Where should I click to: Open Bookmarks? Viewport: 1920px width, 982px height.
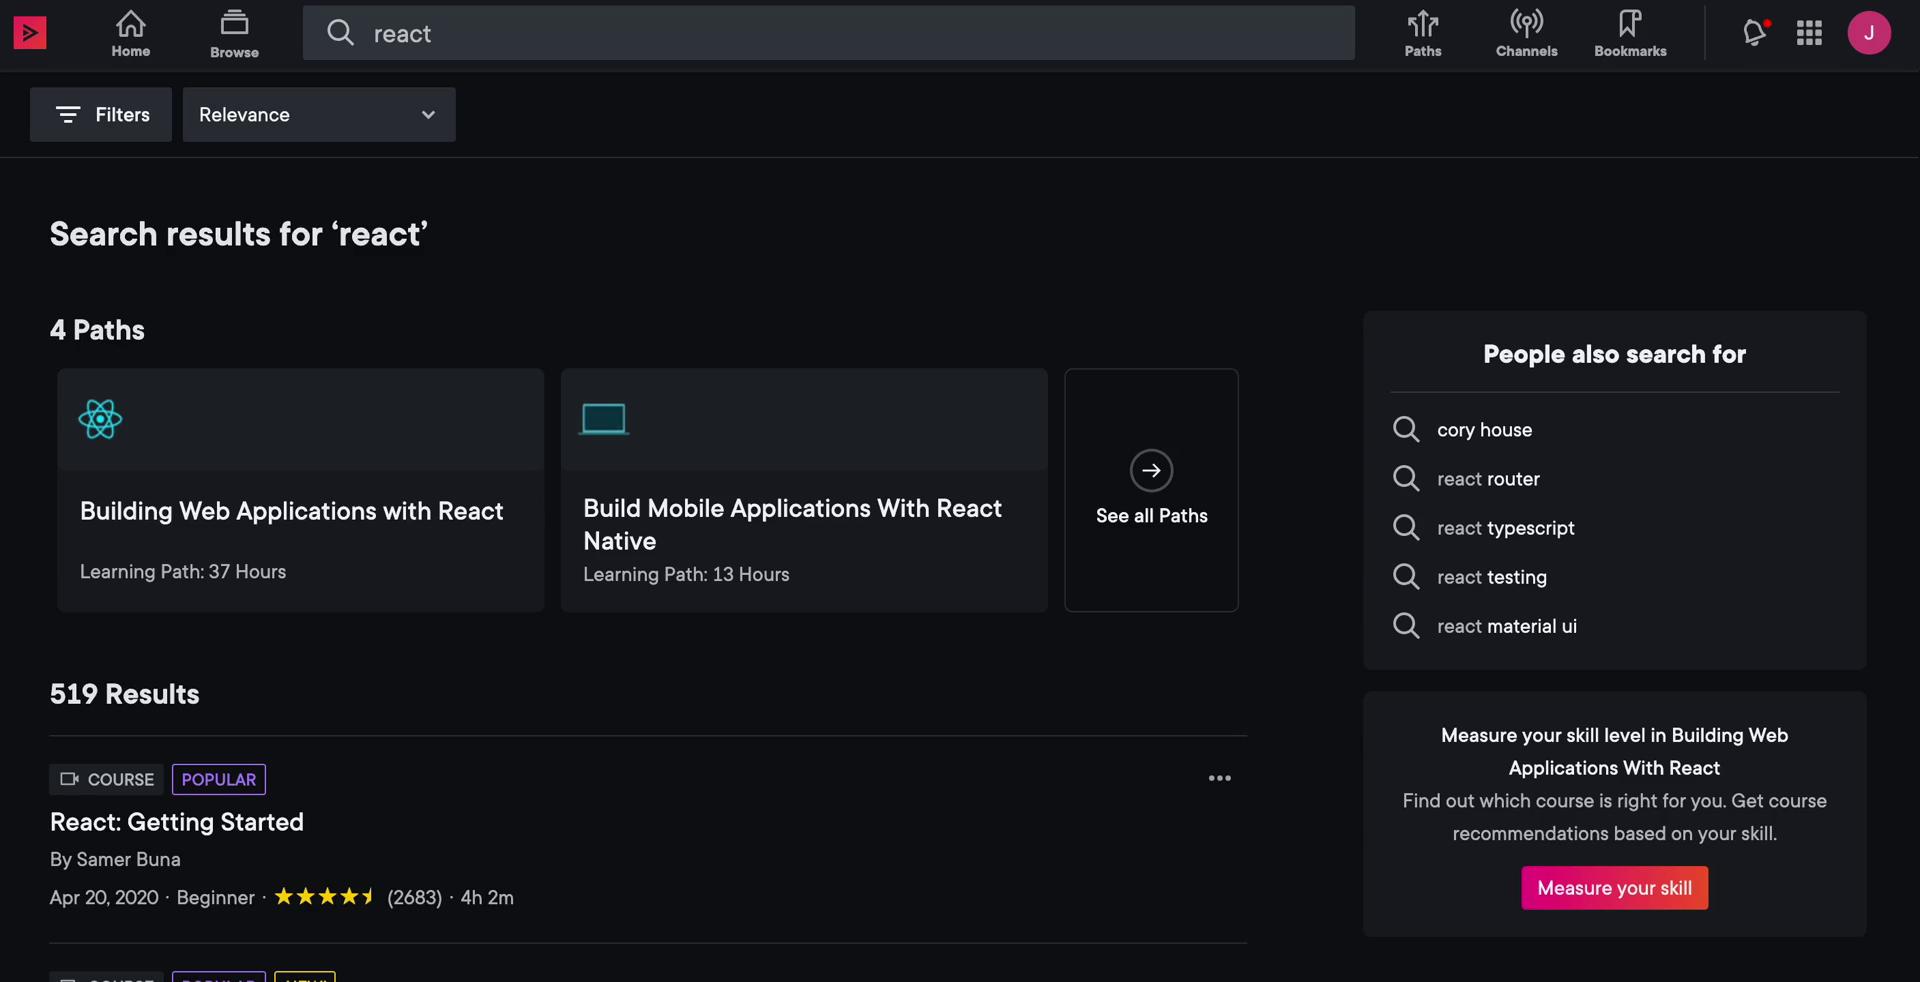[1630, 34]
